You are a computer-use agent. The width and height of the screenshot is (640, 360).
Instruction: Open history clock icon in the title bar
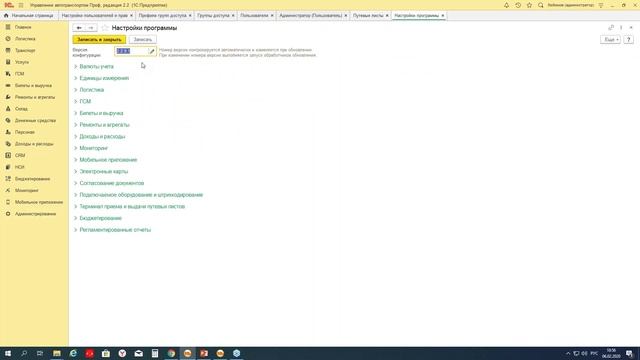[518, 5]
